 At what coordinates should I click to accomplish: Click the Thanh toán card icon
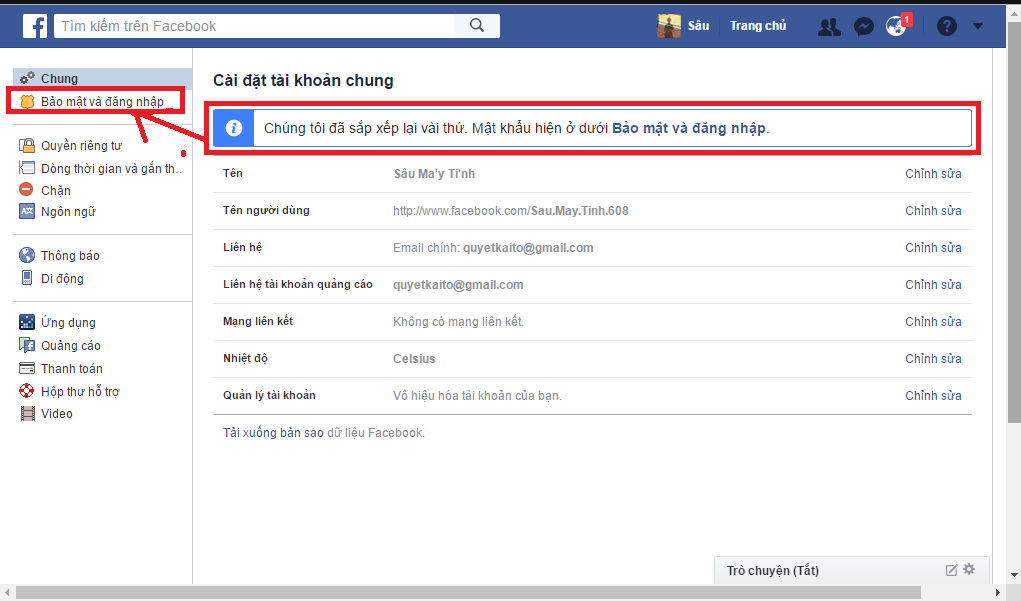[27, 369]
